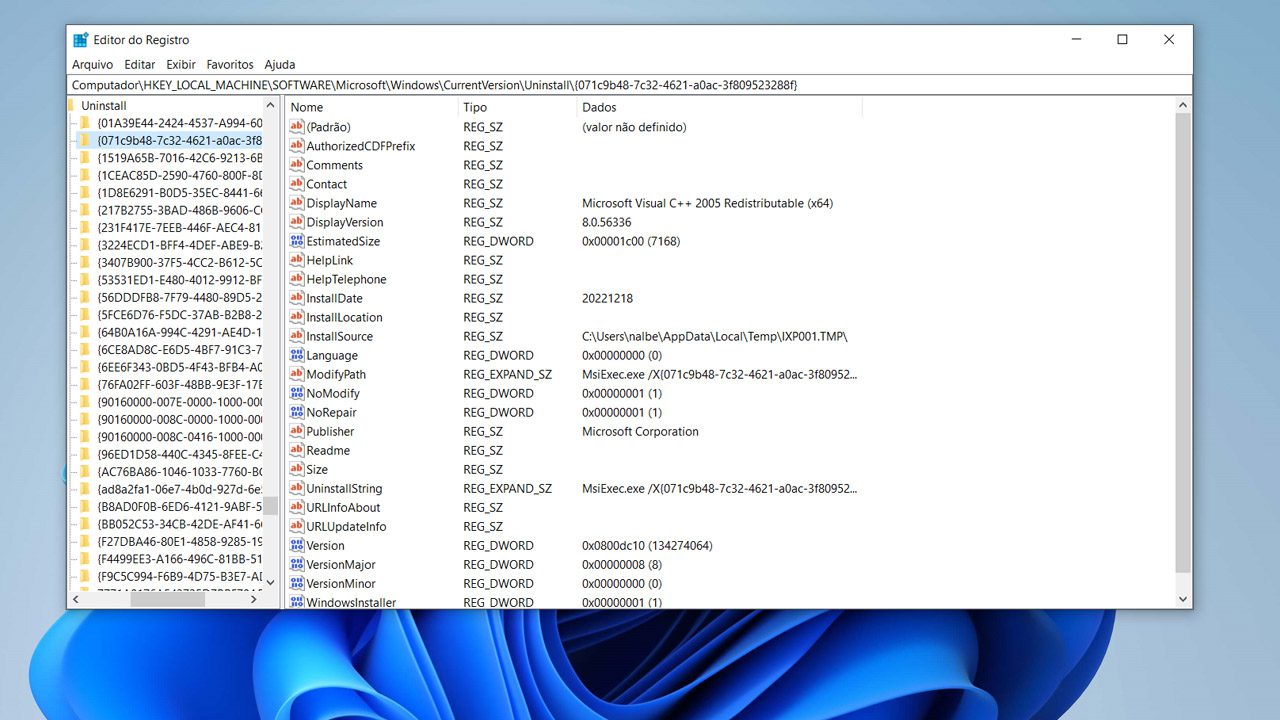Click the NoRepair DWORD value icon
1280x720 pixels.
(x=296, y=412)
